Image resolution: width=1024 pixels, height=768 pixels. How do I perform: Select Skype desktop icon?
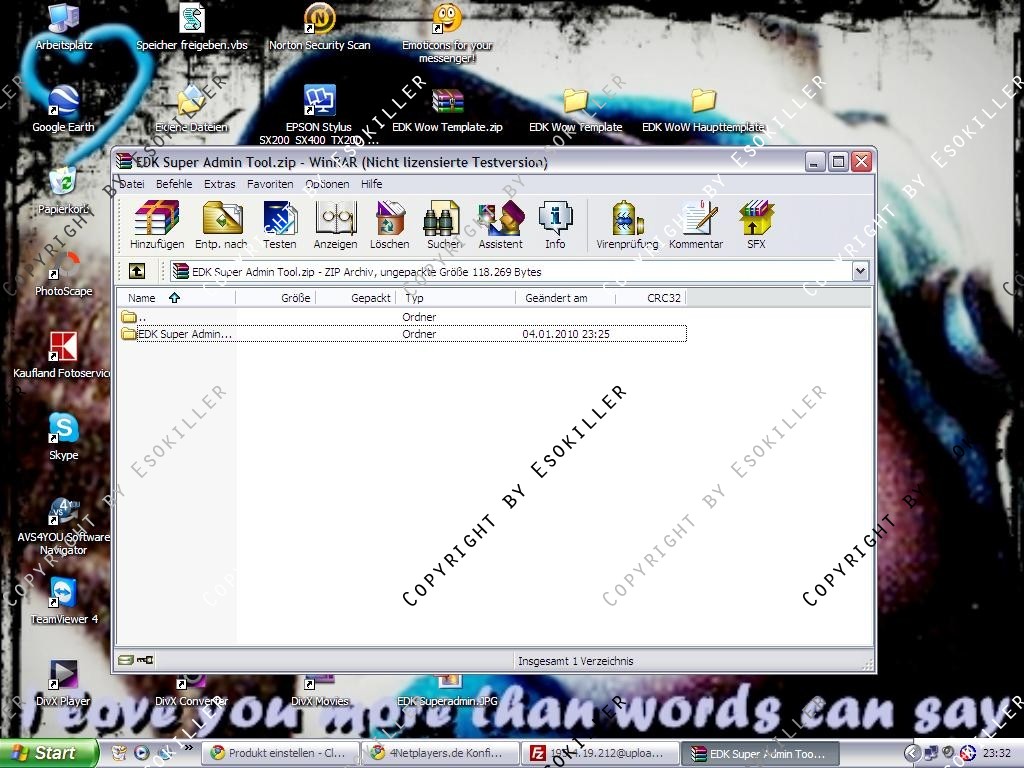coord(63,438)
